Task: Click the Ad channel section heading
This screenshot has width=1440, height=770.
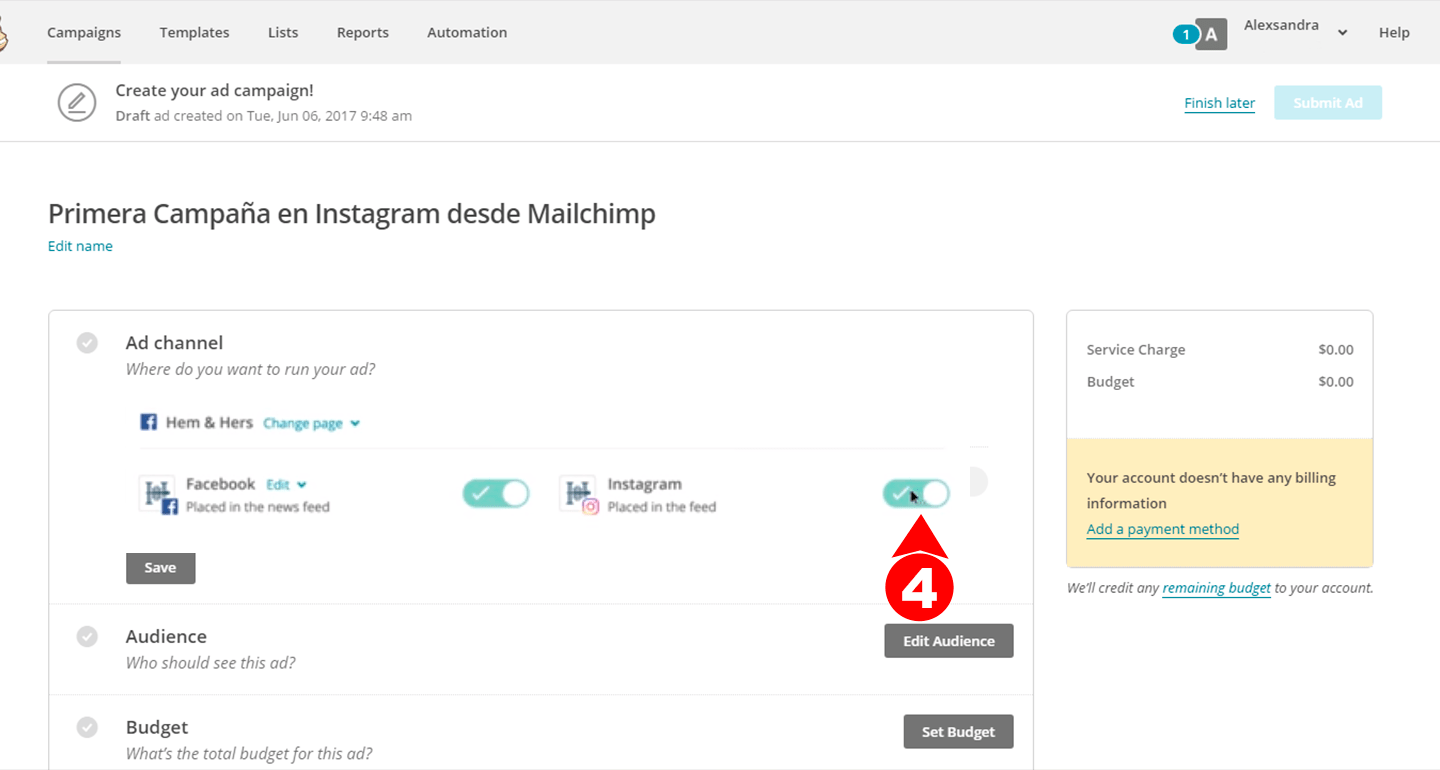Action: [174, 343]
